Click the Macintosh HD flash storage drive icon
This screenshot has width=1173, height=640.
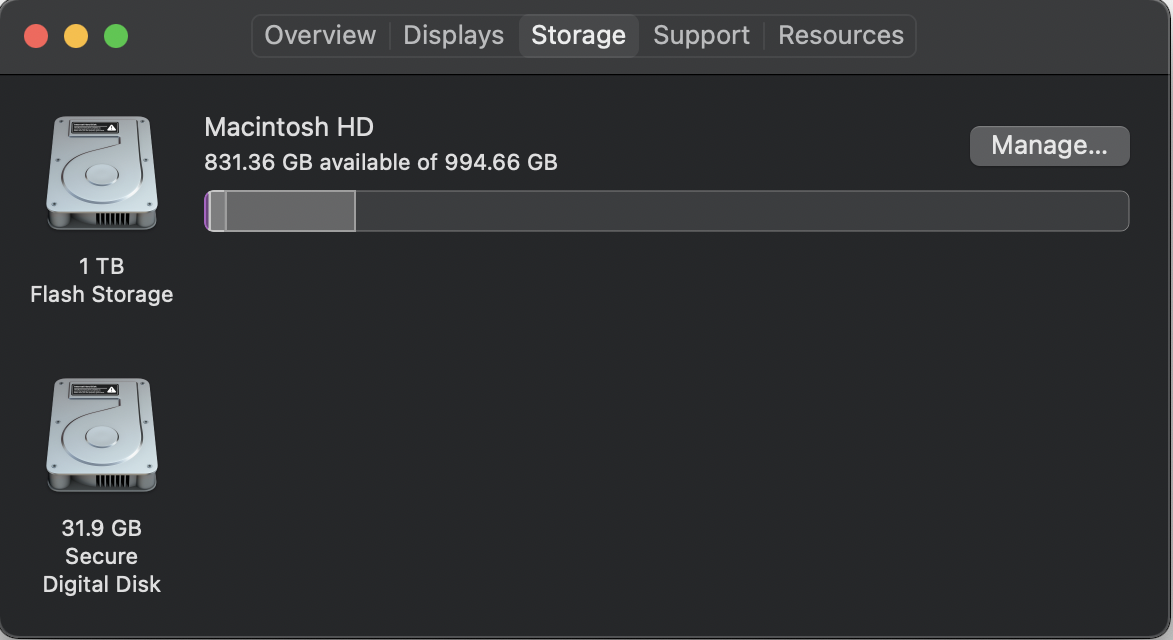[x=101, y=173]
